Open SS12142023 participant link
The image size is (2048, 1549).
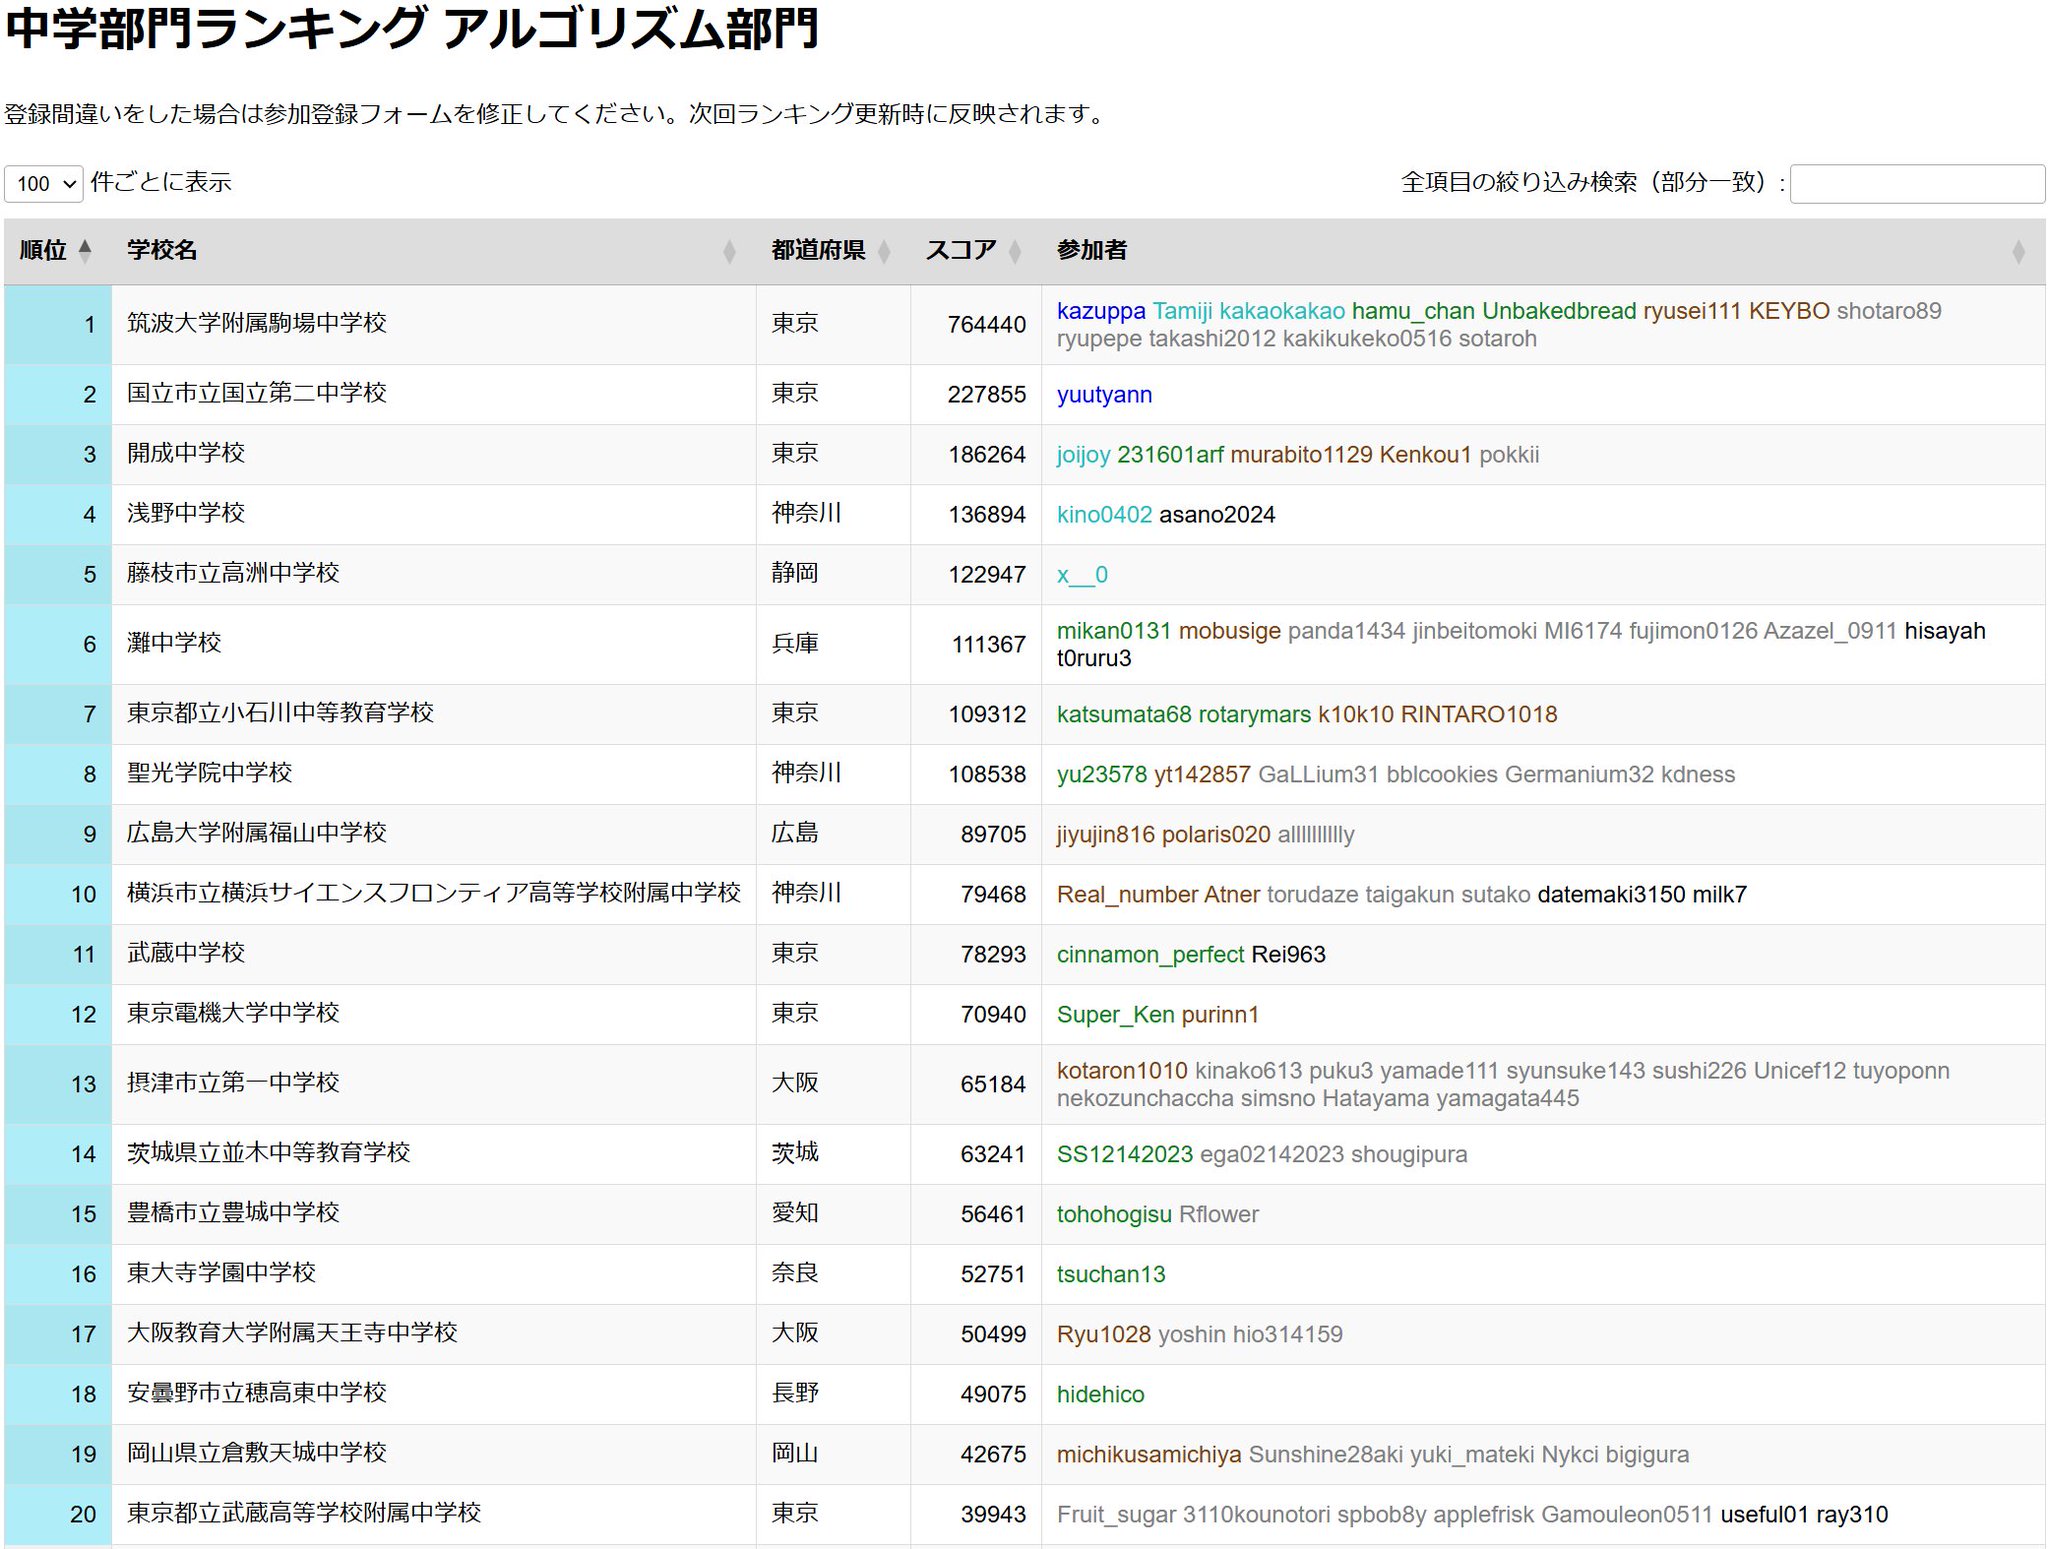coord(1125,1155)
